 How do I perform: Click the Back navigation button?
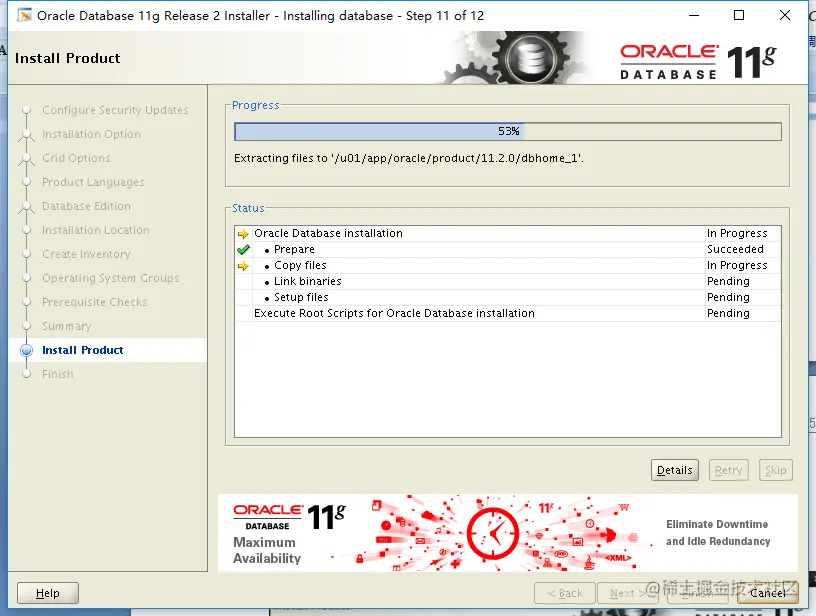(x=565, y=593)
